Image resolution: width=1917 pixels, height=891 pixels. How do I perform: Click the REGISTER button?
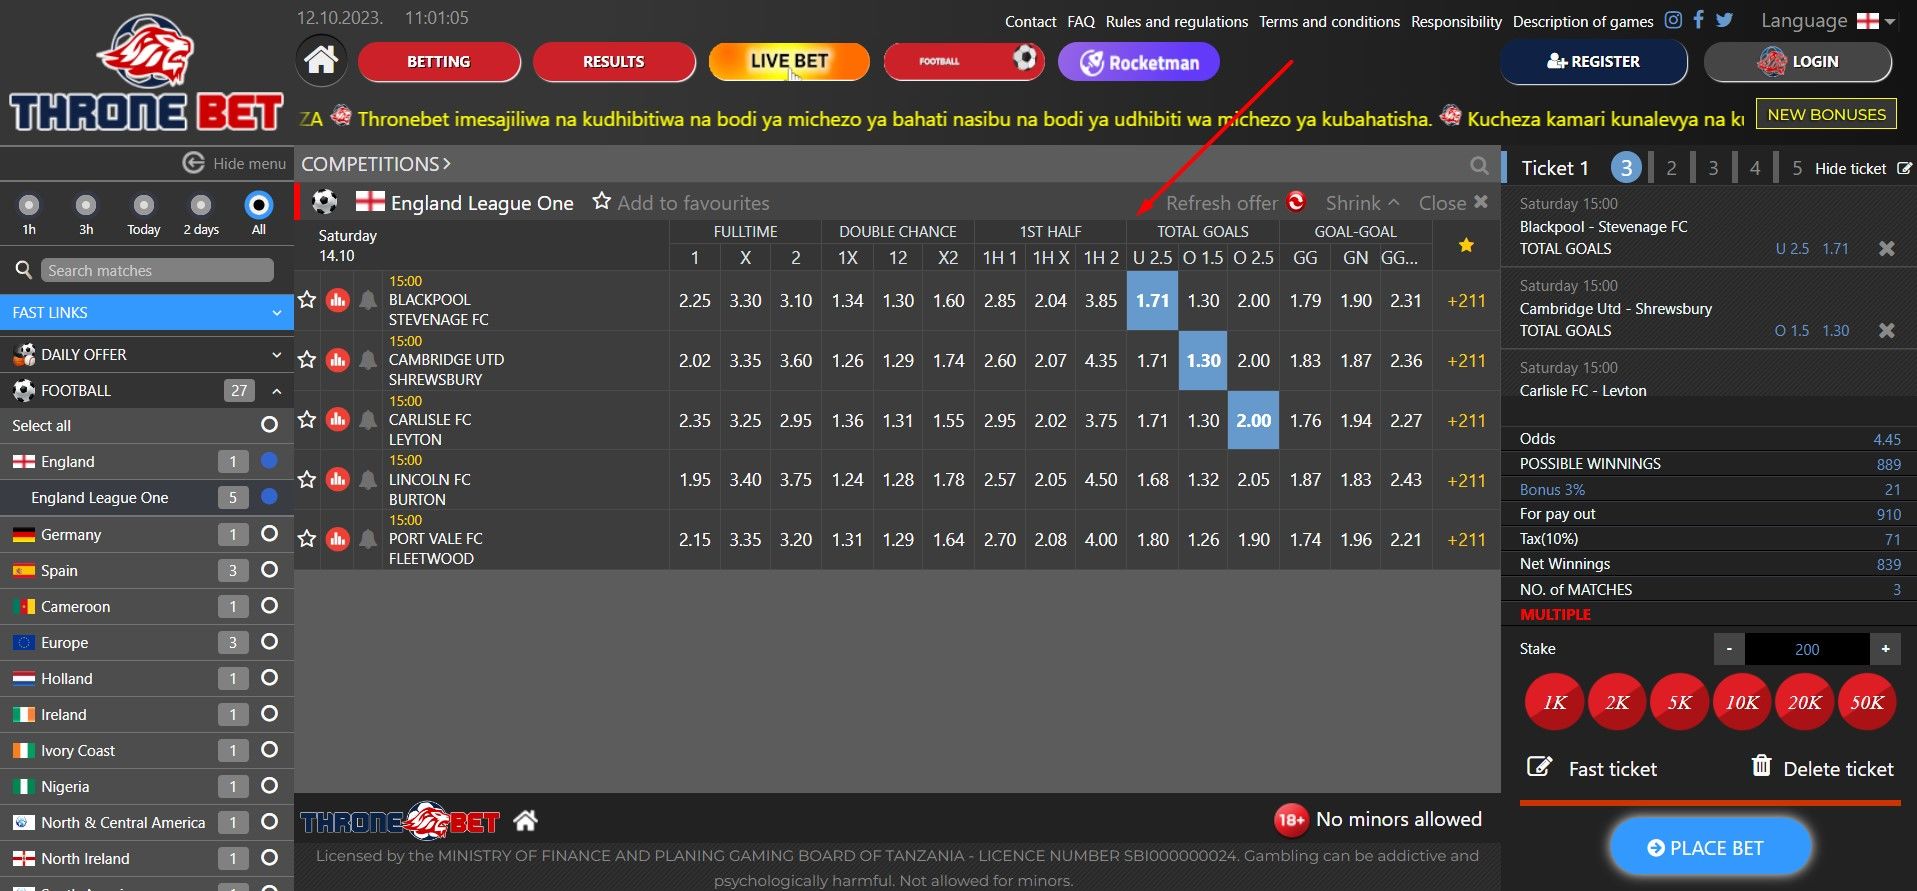(x=1593, y=62)
